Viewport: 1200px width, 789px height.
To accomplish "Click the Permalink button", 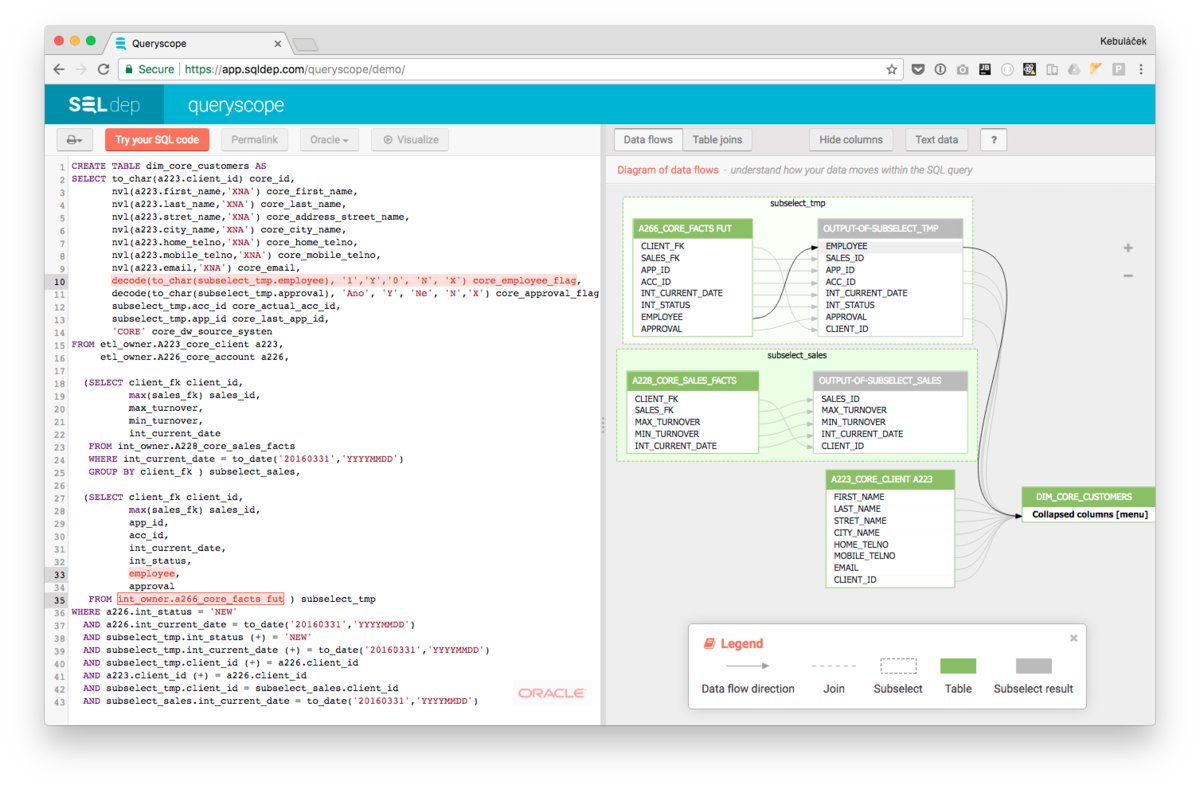I will point(257,139).
